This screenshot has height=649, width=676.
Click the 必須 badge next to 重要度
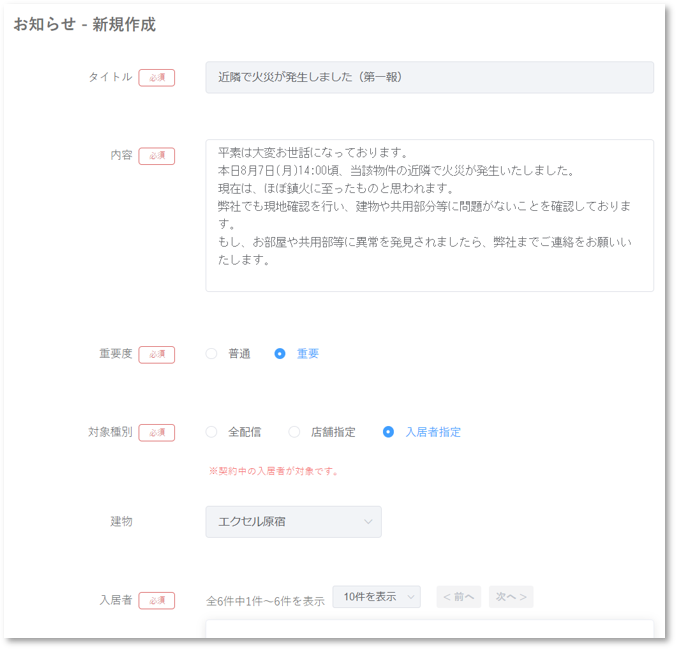[156, 354]
